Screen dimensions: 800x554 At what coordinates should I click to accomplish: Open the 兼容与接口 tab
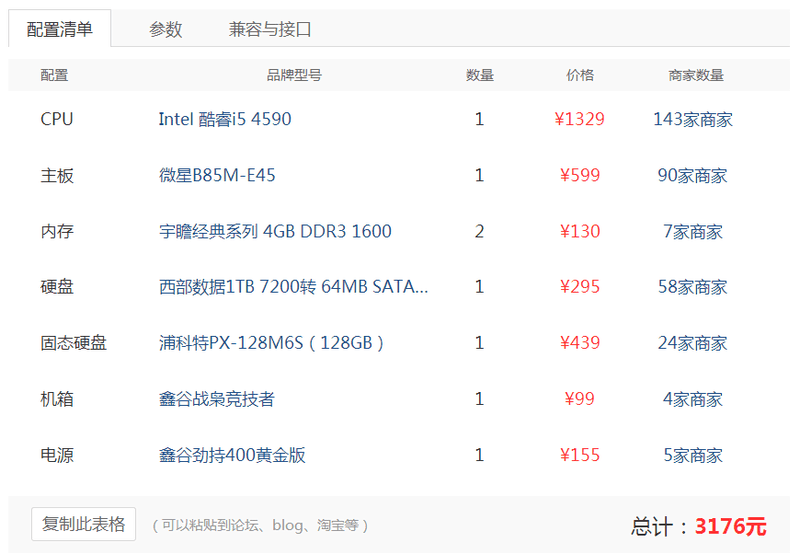[x=270, y=29]
